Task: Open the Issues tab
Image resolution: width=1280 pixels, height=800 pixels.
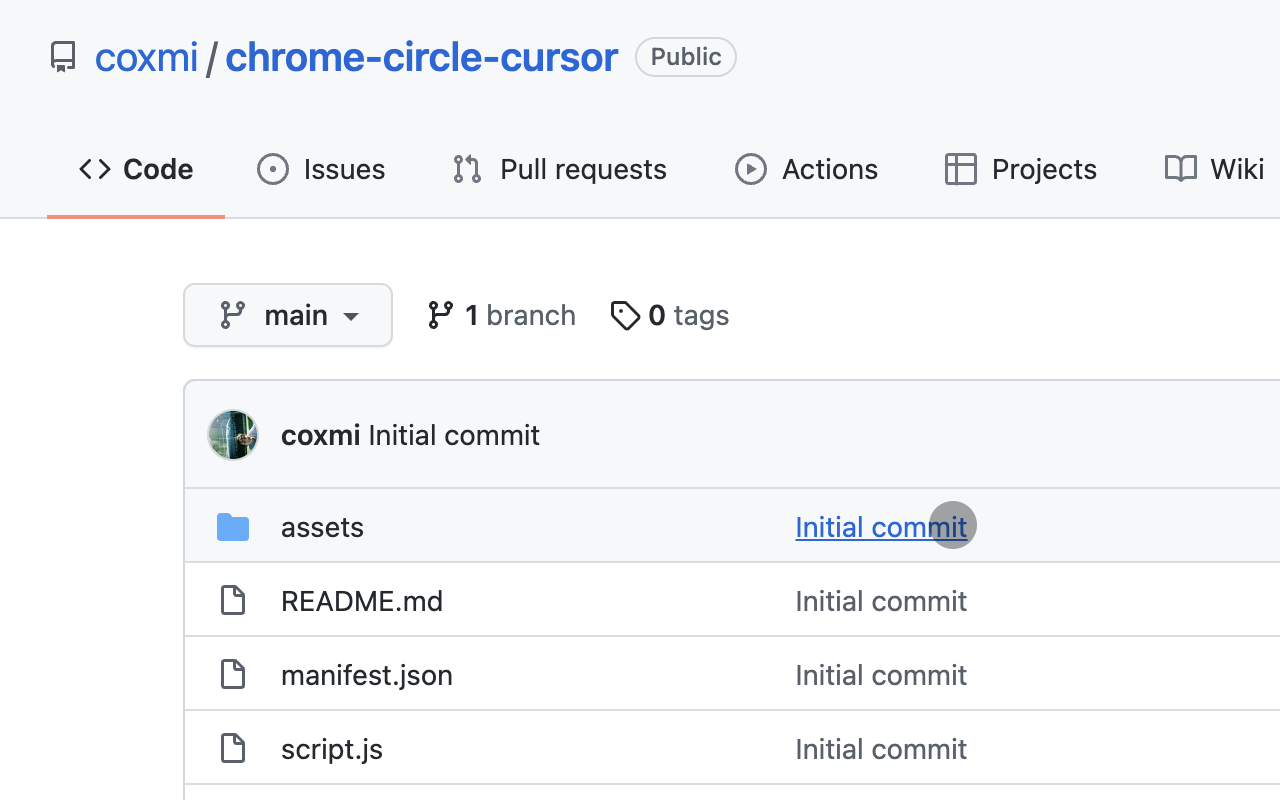Action: [321, 169]
